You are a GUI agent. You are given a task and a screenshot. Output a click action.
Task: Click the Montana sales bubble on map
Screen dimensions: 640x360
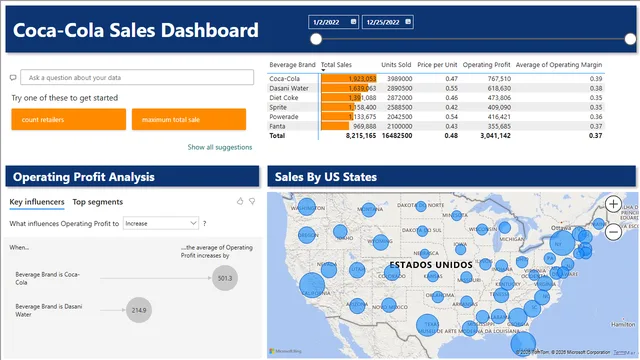[369, 210]
